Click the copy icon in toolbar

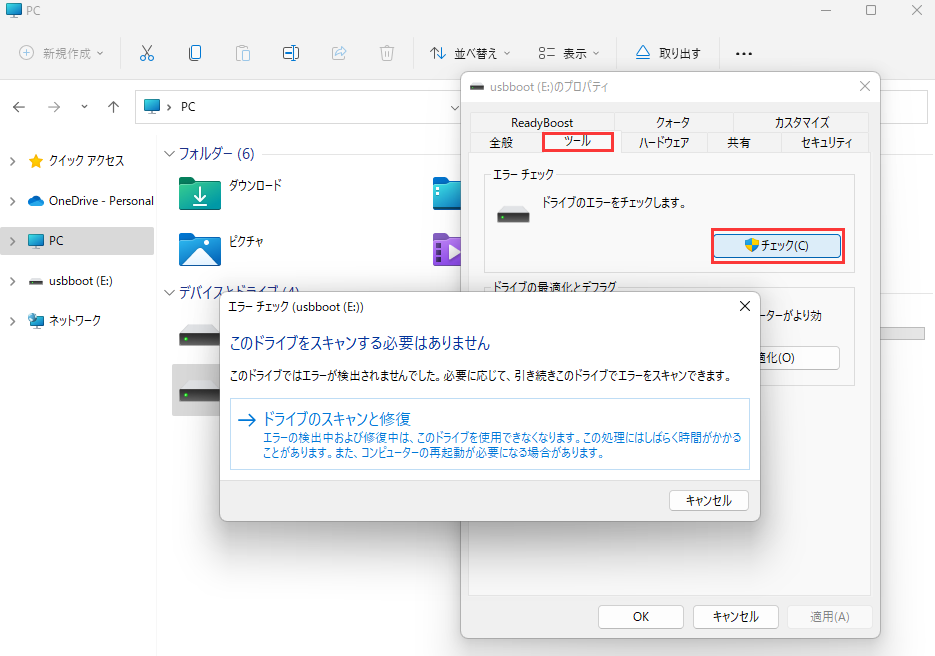[x=195, y=53]
